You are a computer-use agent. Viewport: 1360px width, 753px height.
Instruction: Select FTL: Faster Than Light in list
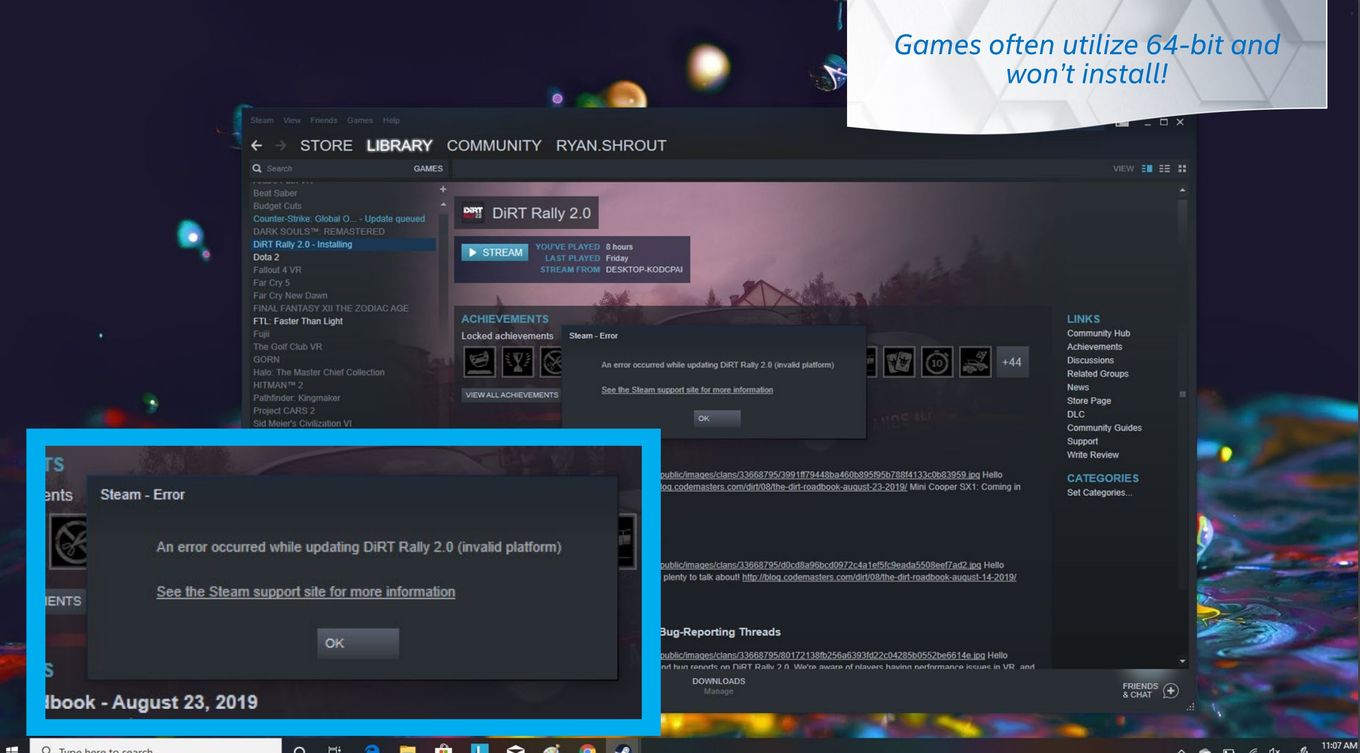(x=298, y=321)
